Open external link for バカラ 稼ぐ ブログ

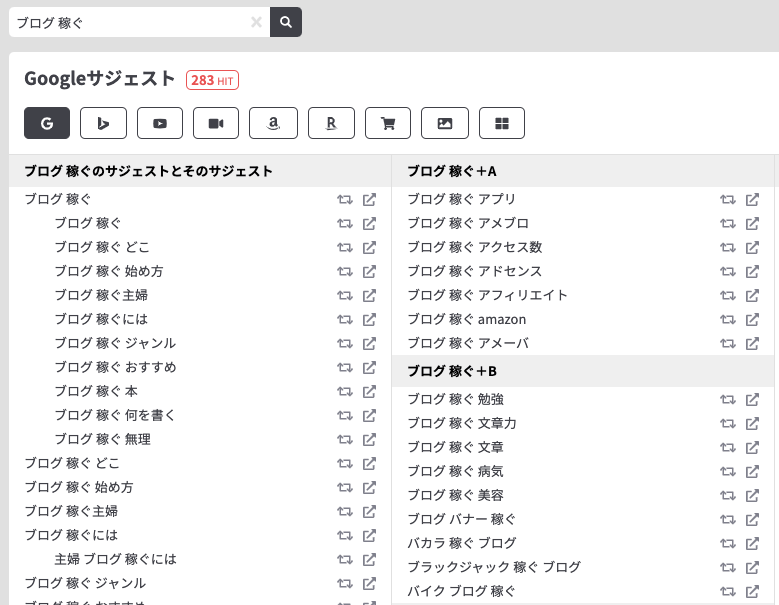click(752, 543)
